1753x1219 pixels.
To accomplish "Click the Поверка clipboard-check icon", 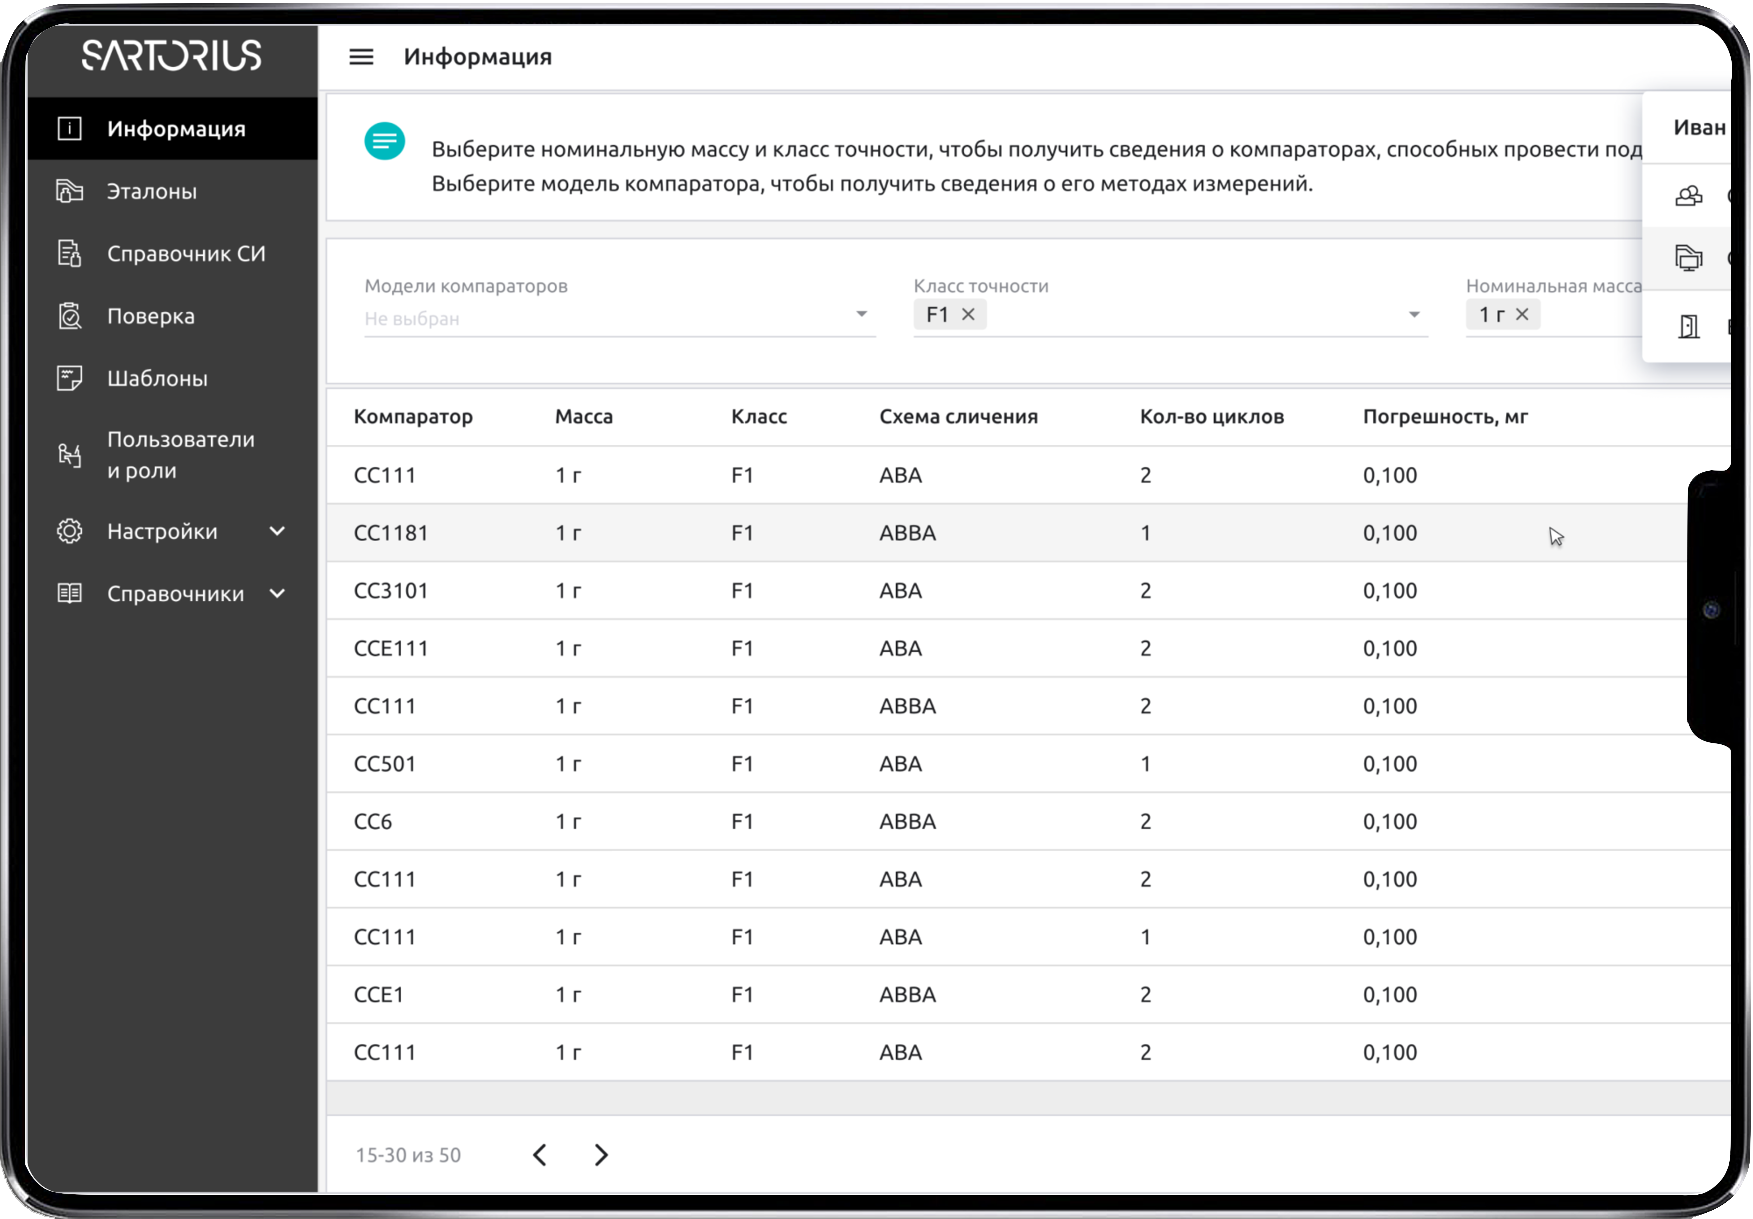I will click(69, 316).
